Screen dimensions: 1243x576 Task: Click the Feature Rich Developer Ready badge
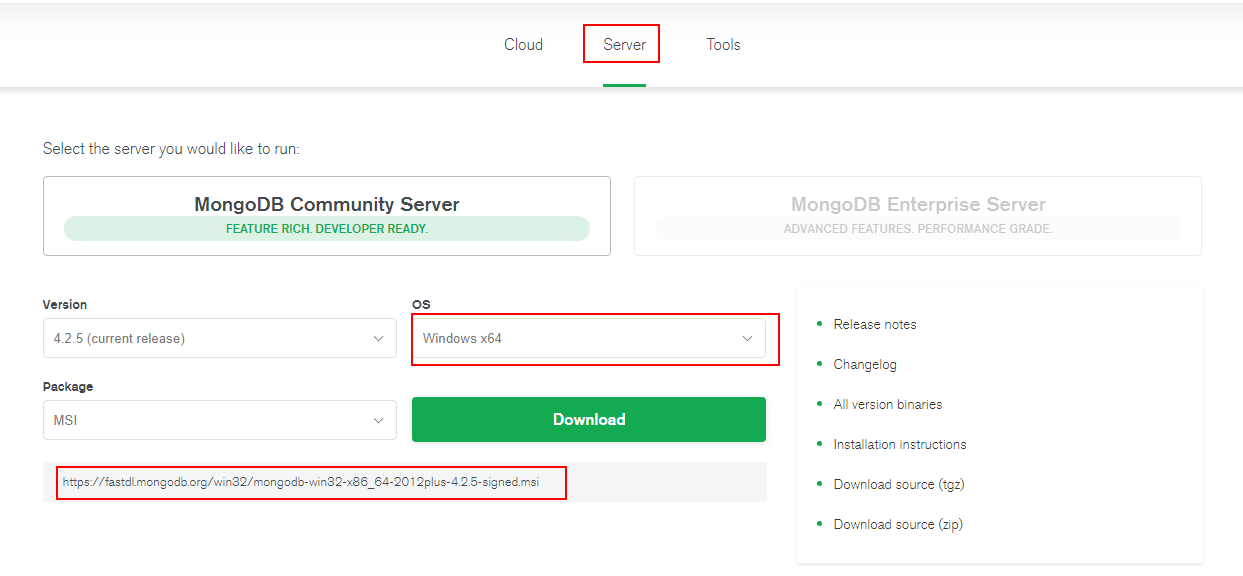pyautogui.click(x=327, y=229)
